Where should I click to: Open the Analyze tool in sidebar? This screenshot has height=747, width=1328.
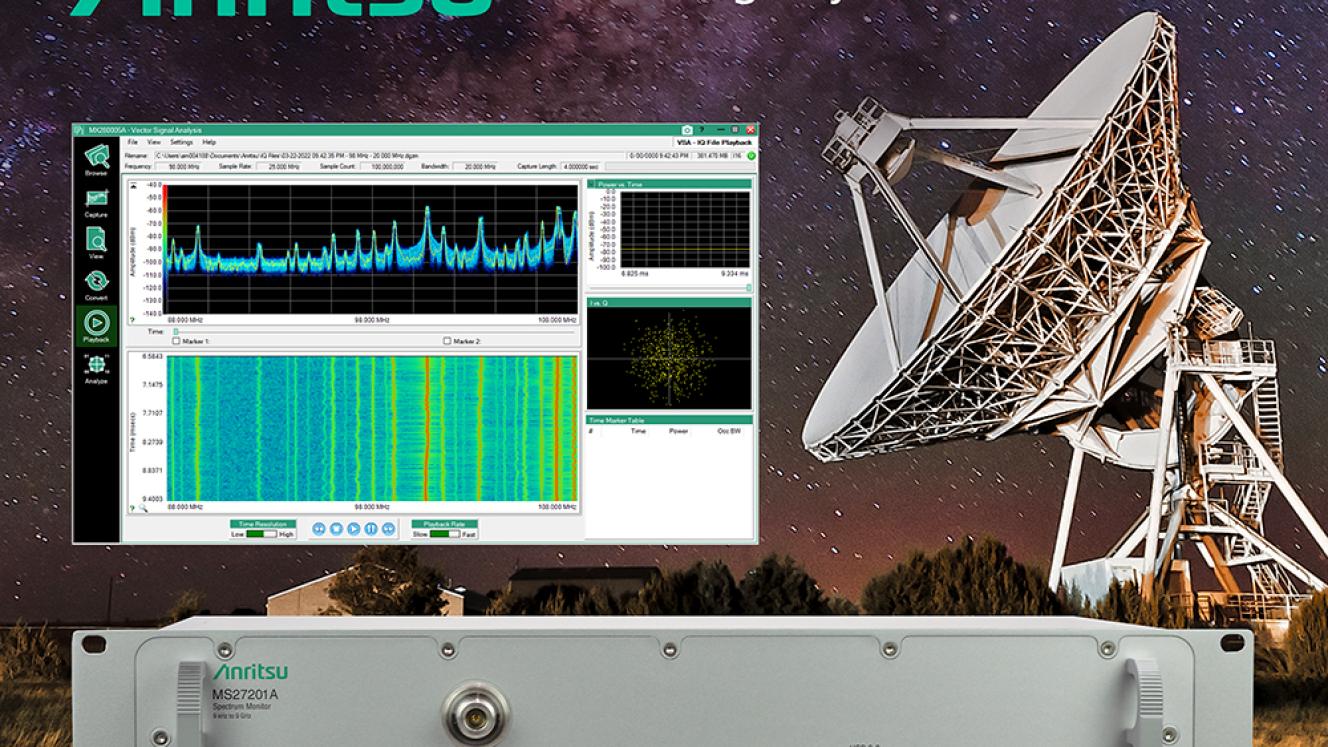pos(96,369)
